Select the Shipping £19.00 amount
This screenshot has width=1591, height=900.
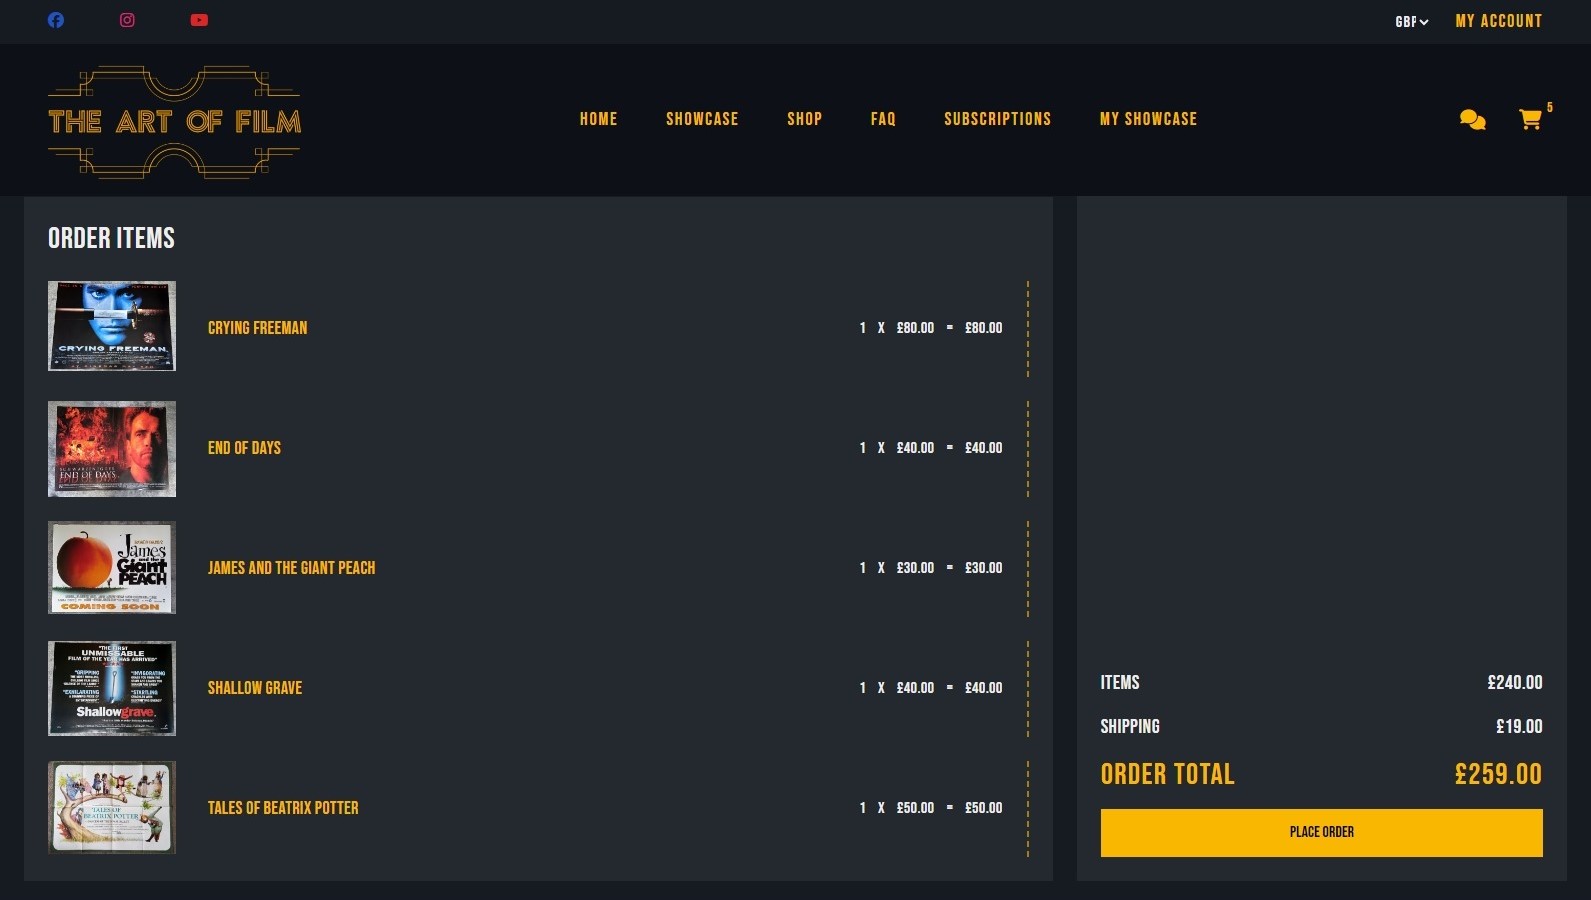pyautogui.click(x=1518, y=727)
